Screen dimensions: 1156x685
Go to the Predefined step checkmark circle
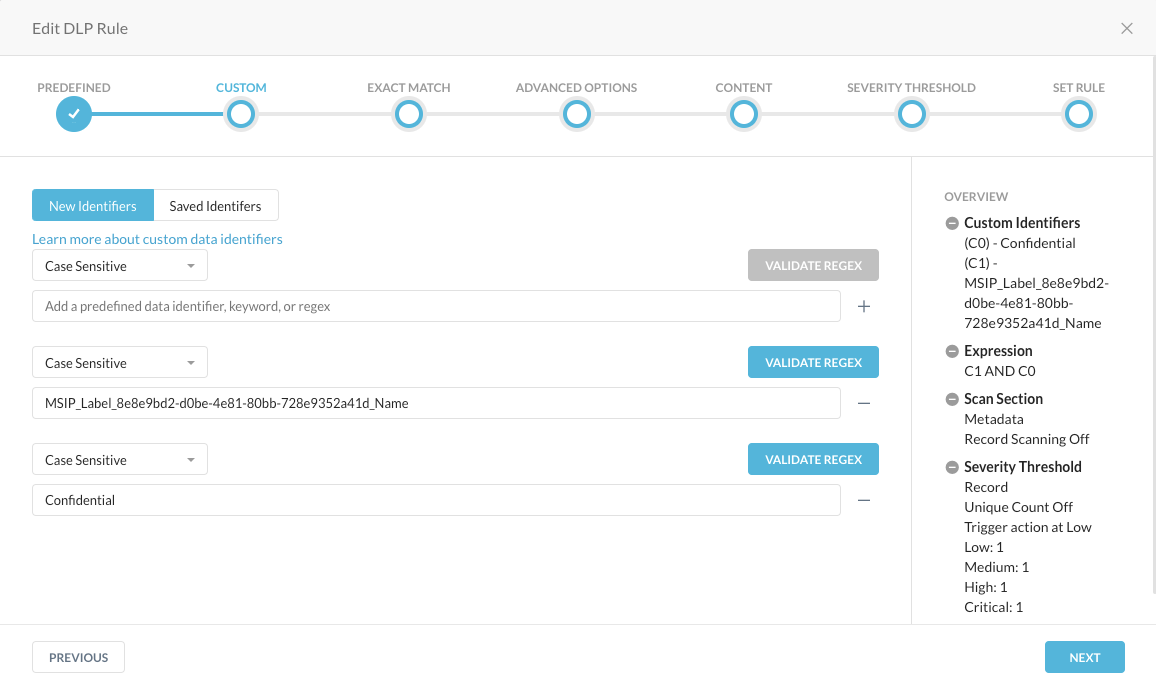[74, 114]
